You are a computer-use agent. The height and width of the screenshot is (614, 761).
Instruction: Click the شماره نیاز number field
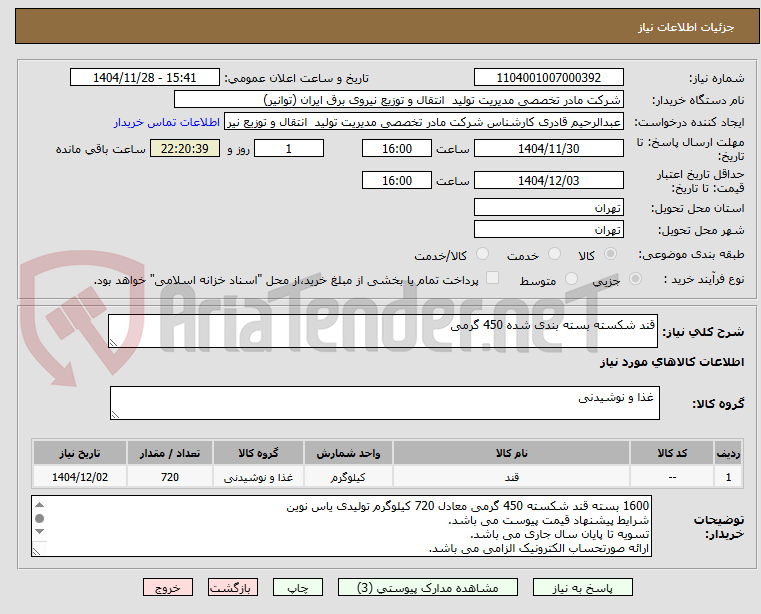click(x=548, y=78)
